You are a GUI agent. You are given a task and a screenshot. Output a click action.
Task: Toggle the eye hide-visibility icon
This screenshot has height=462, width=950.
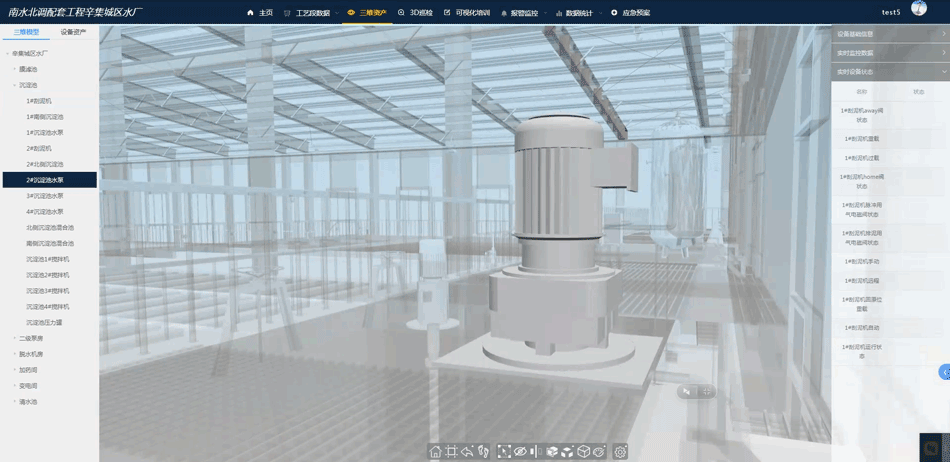(520, 452)
